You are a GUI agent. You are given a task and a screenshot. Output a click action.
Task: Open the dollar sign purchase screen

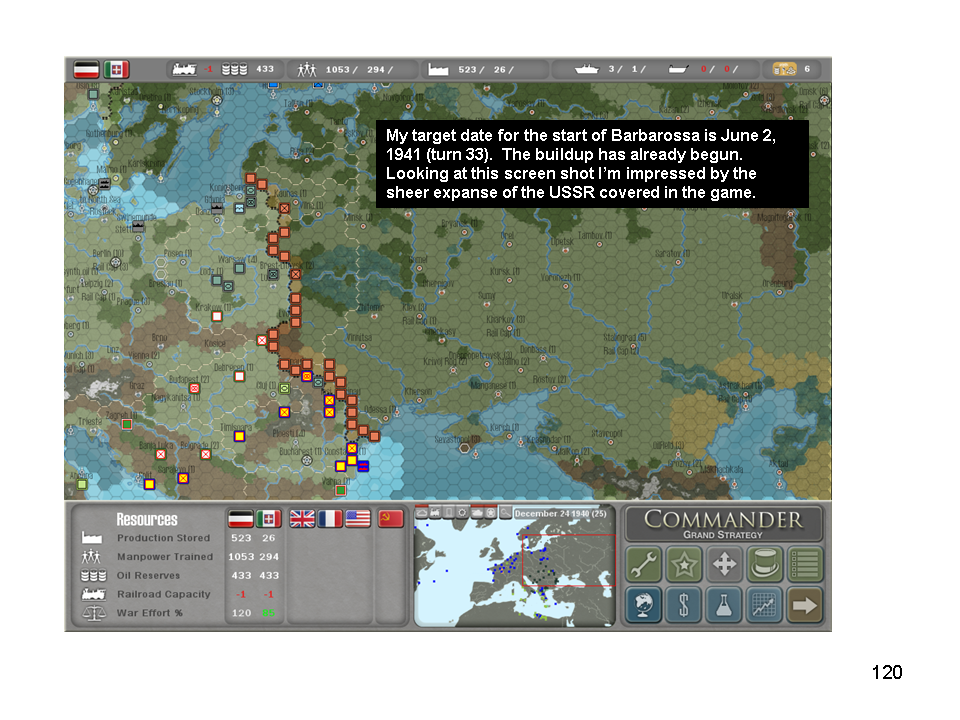685,604
